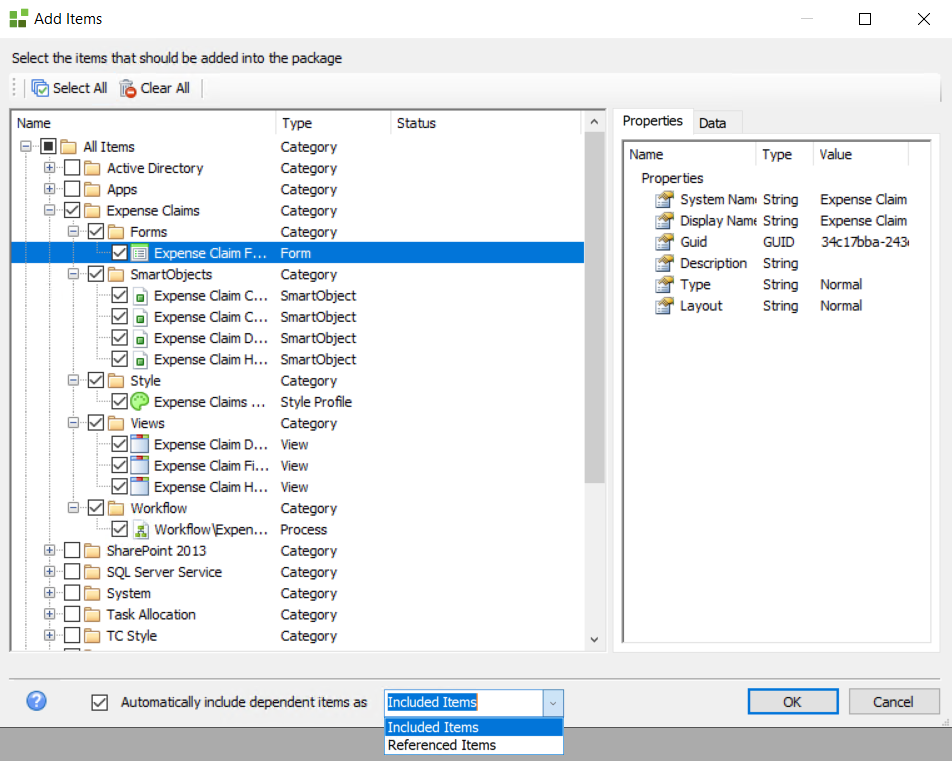
Task: Toggle the Active Directory checkbox
Action: pos(72,168)
